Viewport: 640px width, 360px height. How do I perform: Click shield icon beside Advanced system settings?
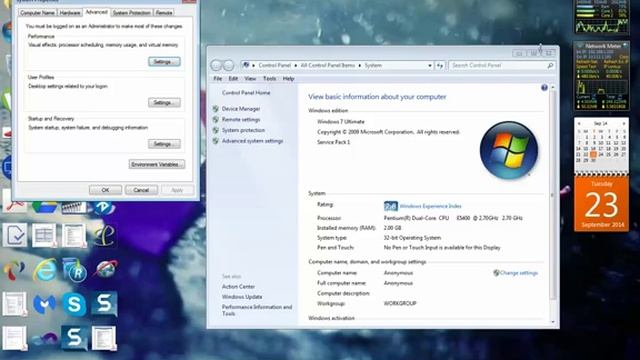coord(216,141)
